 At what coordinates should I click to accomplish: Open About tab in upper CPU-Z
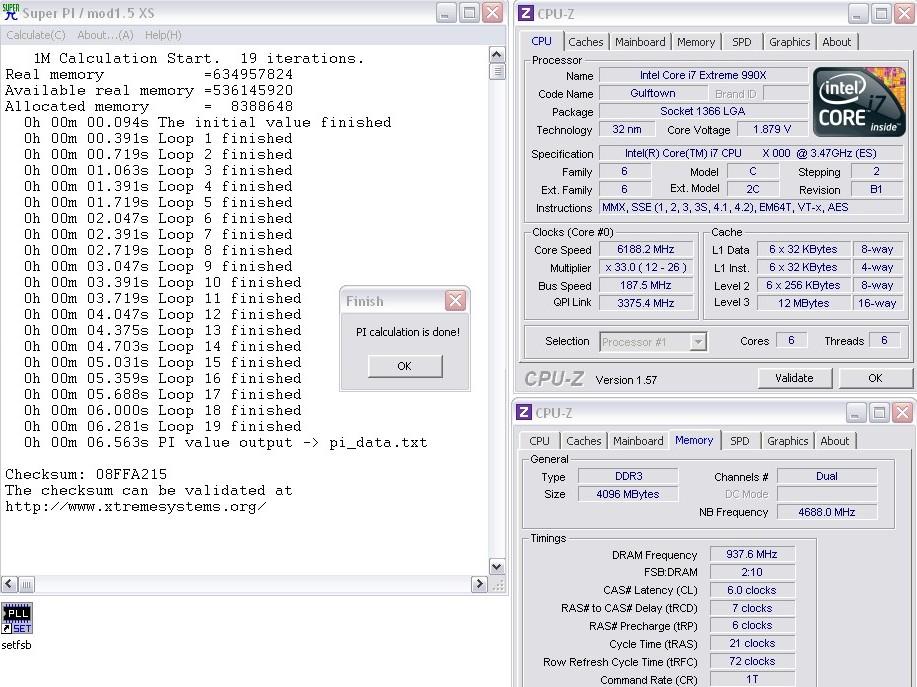[x=836, y=42]
